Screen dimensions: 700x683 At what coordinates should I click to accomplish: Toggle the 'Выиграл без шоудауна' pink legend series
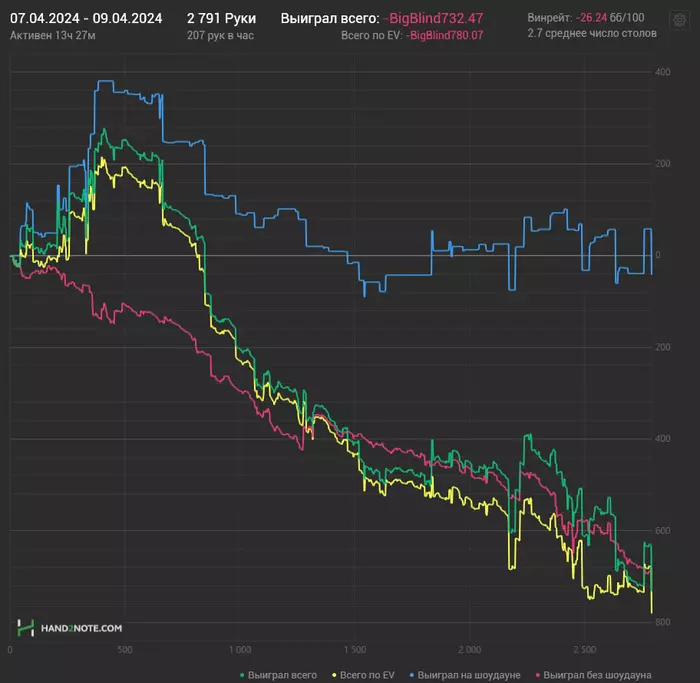[593, 675]
